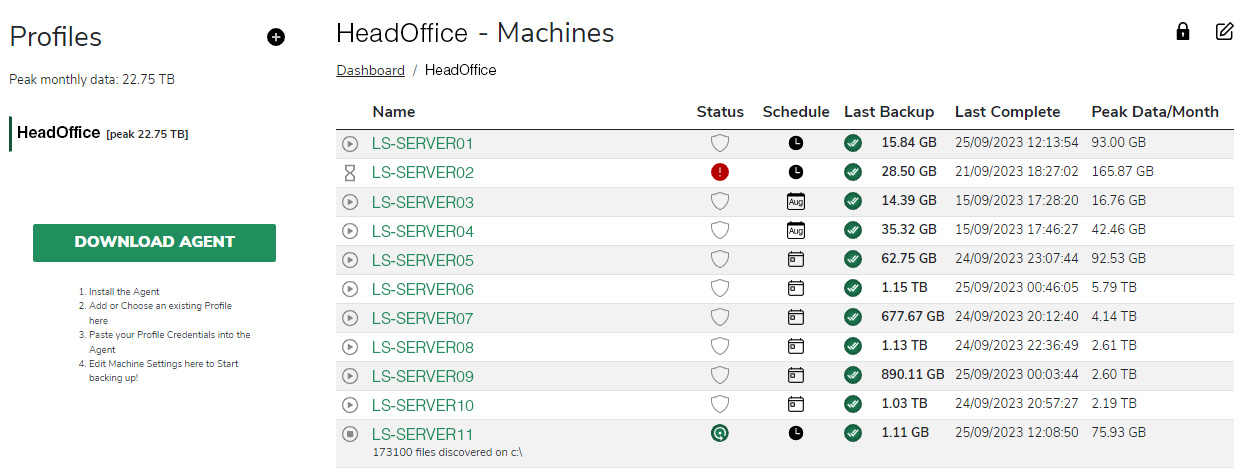Open the calendar schedule icon for LS-SERVER06
This screenshot has width=1249, height=471.
(x=796, y=289)
